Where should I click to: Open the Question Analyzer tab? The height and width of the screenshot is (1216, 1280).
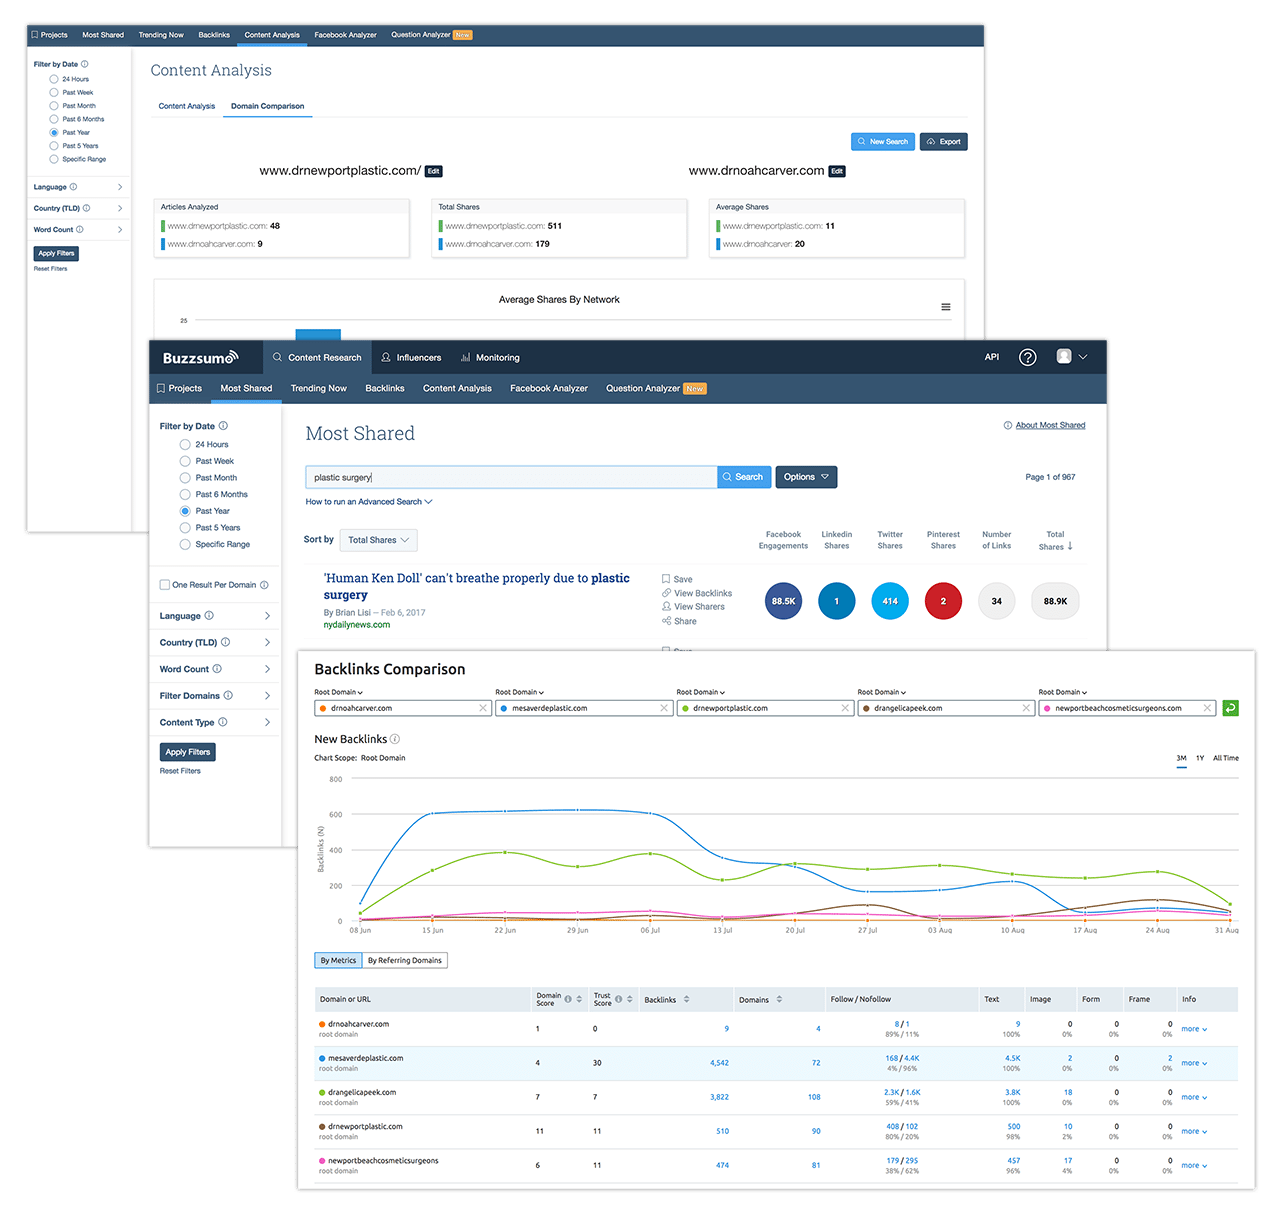[656, 388]
